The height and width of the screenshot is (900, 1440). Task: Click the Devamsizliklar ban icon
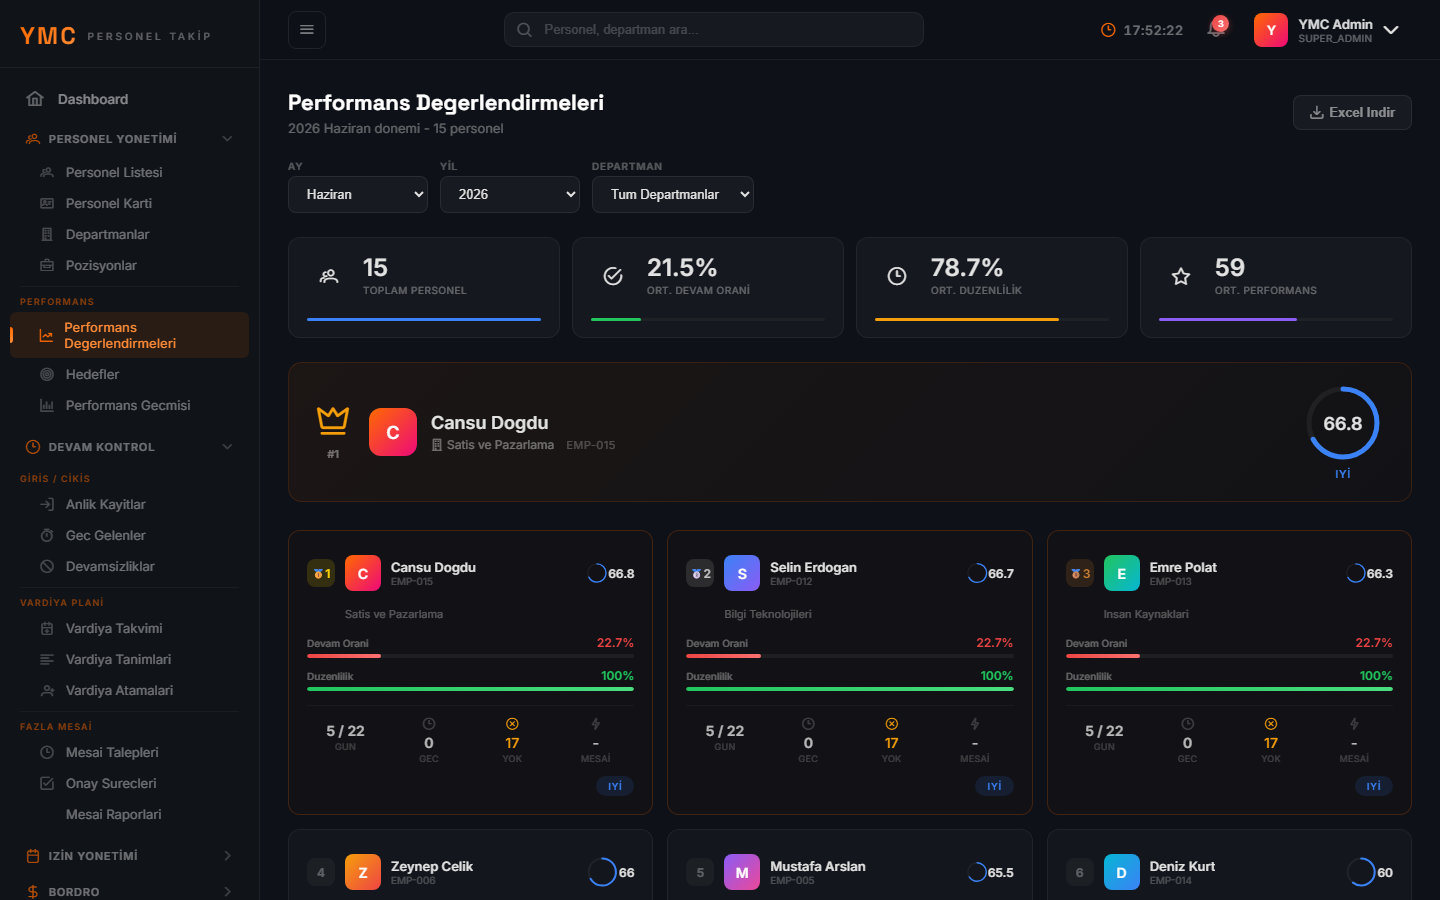(47, 566)
